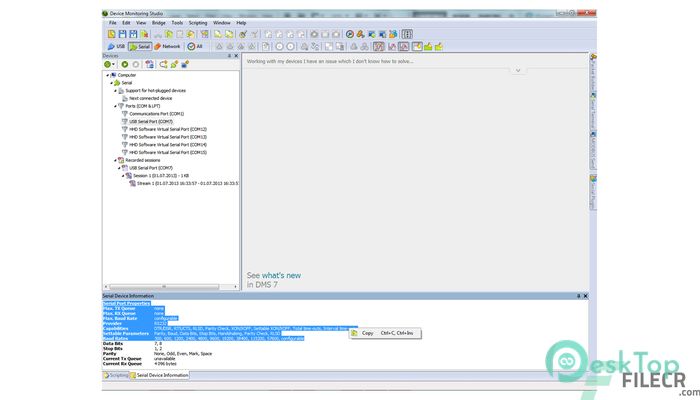Screen dimensions: 700x400
Task: Collapse Support for hot-plugged devices node
Action: (115, 91)
